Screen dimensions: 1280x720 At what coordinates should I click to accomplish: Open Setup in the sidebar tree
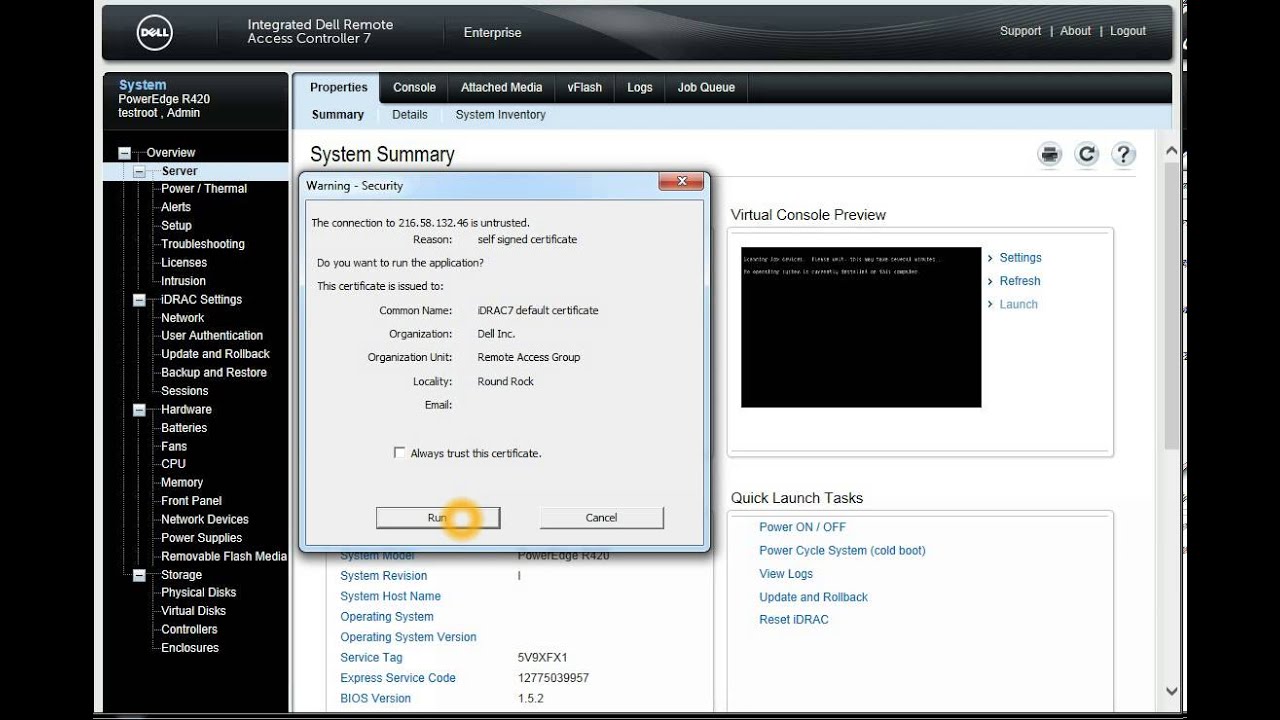click(176, 226)
